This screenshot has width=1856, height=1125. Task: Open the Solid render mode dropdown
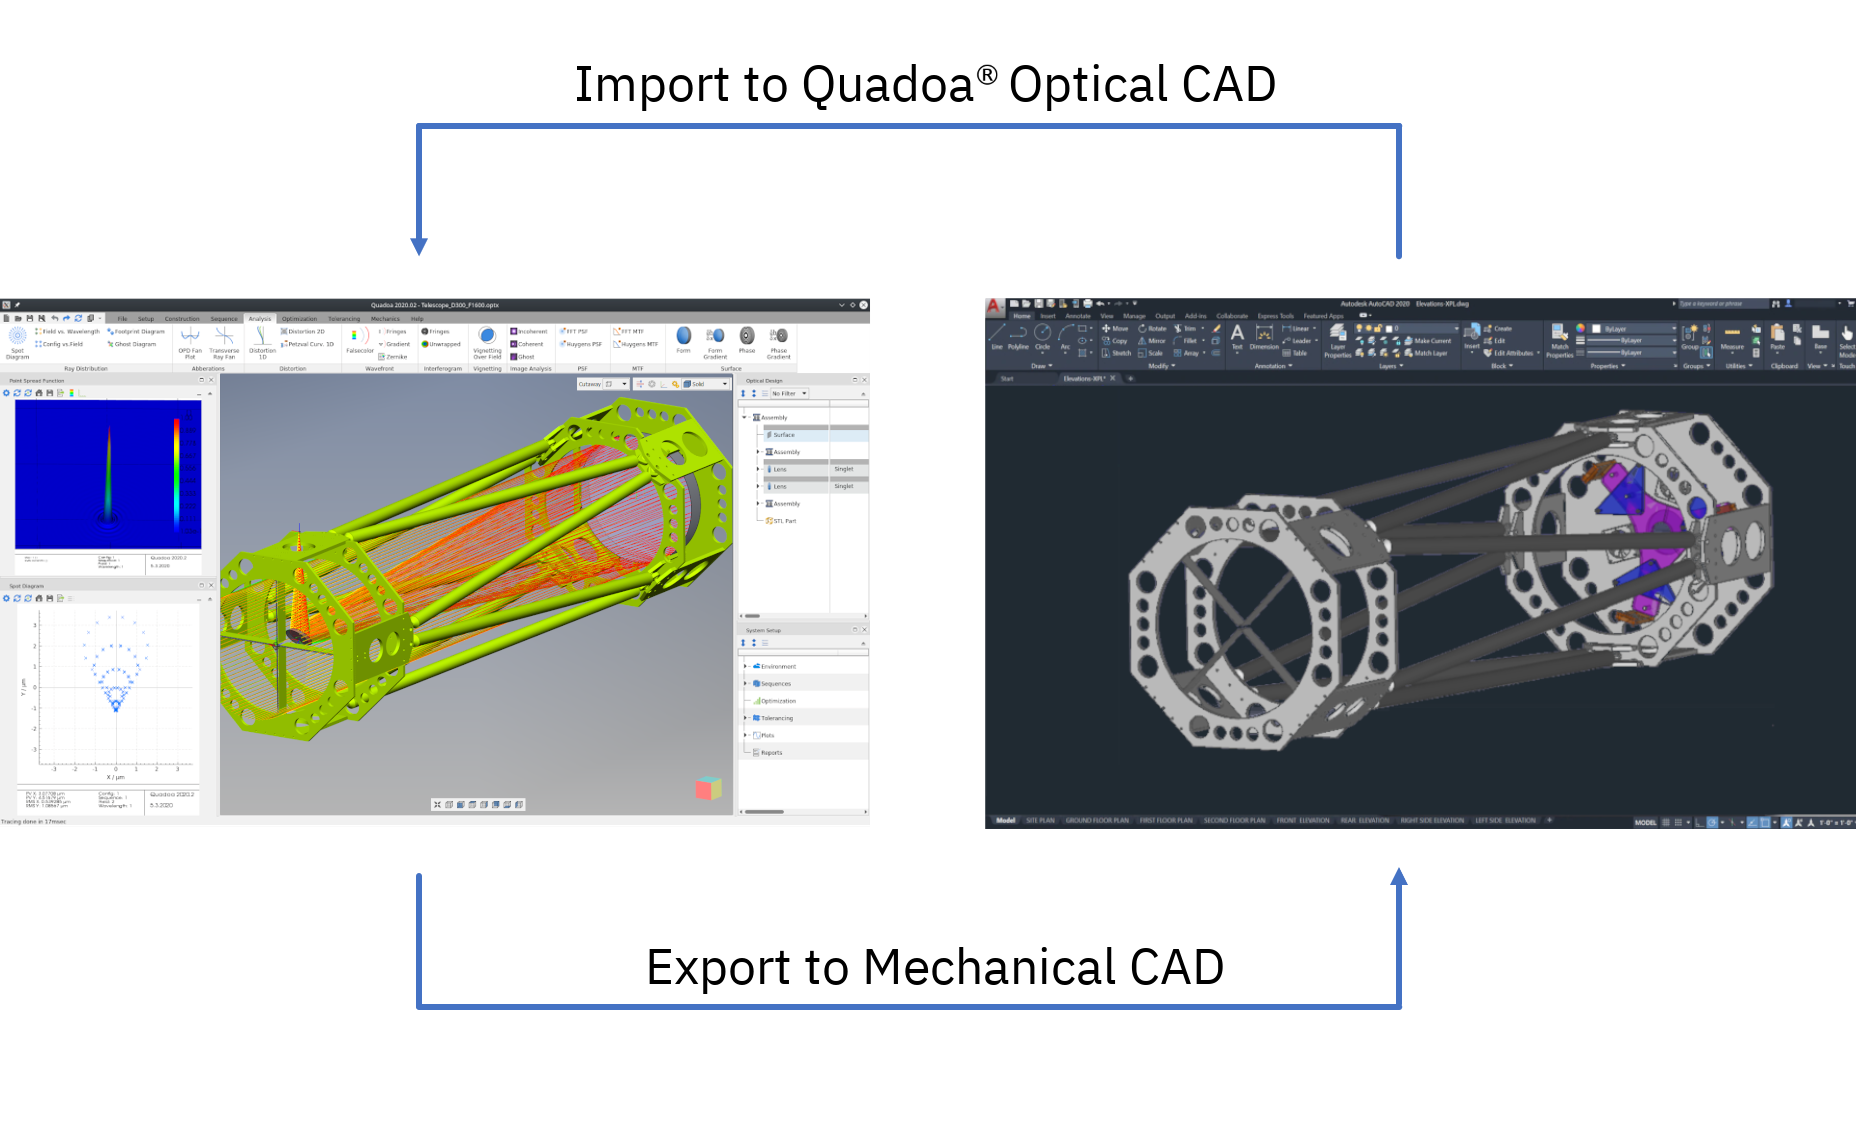point(707,384)
